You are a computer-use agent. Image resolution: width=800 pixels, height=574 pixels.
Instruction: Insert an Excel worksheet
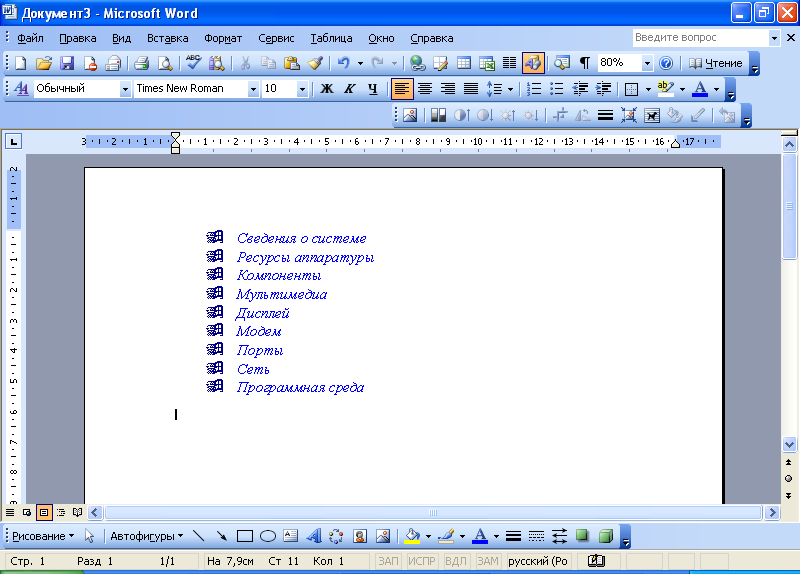487,63
